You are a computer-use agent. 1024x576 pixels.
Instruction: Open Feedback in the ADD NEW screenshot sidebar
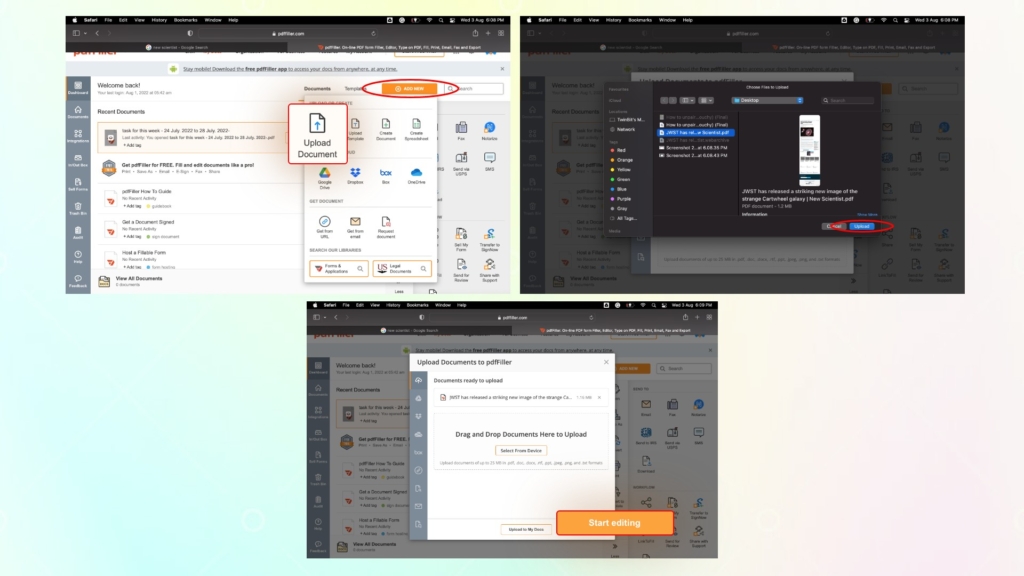78,281
